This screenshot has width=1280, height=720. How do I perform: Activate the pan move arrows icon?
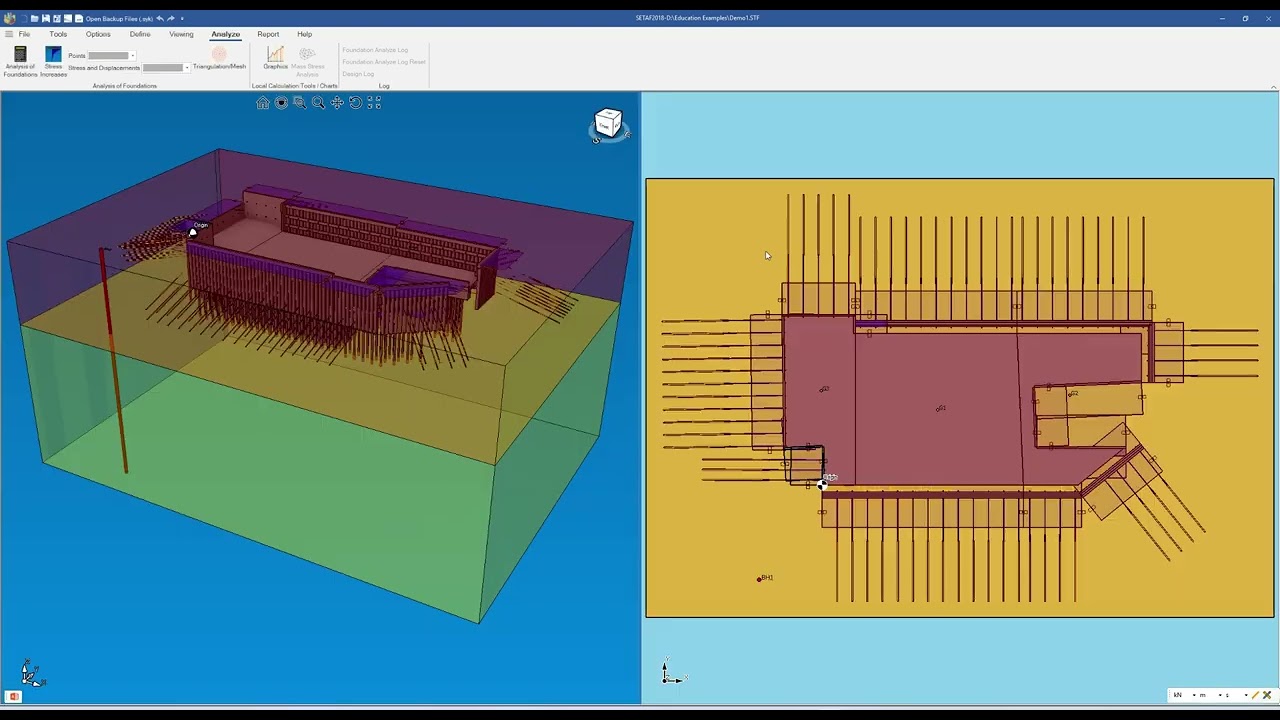(x=337, y=103)
